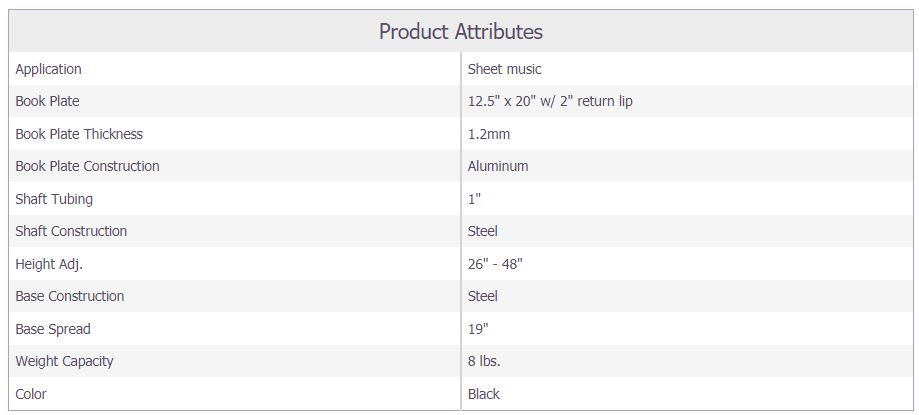This screenshot has width=919, height=415.
Task: Select the 26" - 48" height value
Action: coord(495,264)
